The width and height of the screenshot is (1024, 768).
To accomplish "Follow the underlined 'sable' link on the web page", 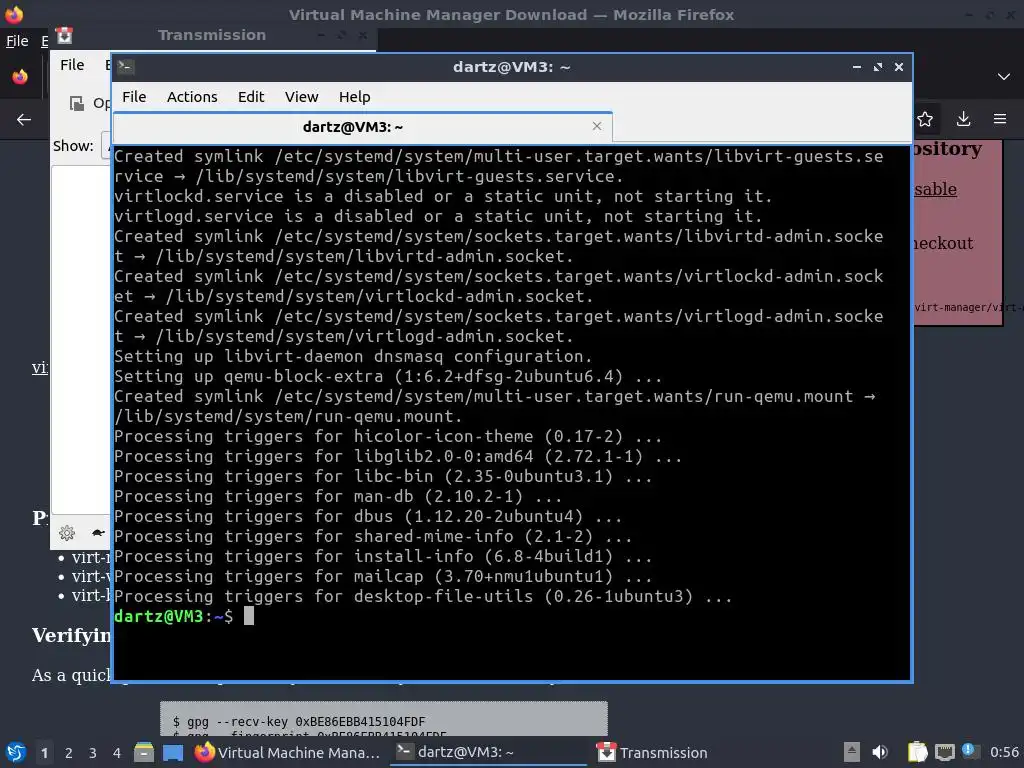I will point(936,189).
